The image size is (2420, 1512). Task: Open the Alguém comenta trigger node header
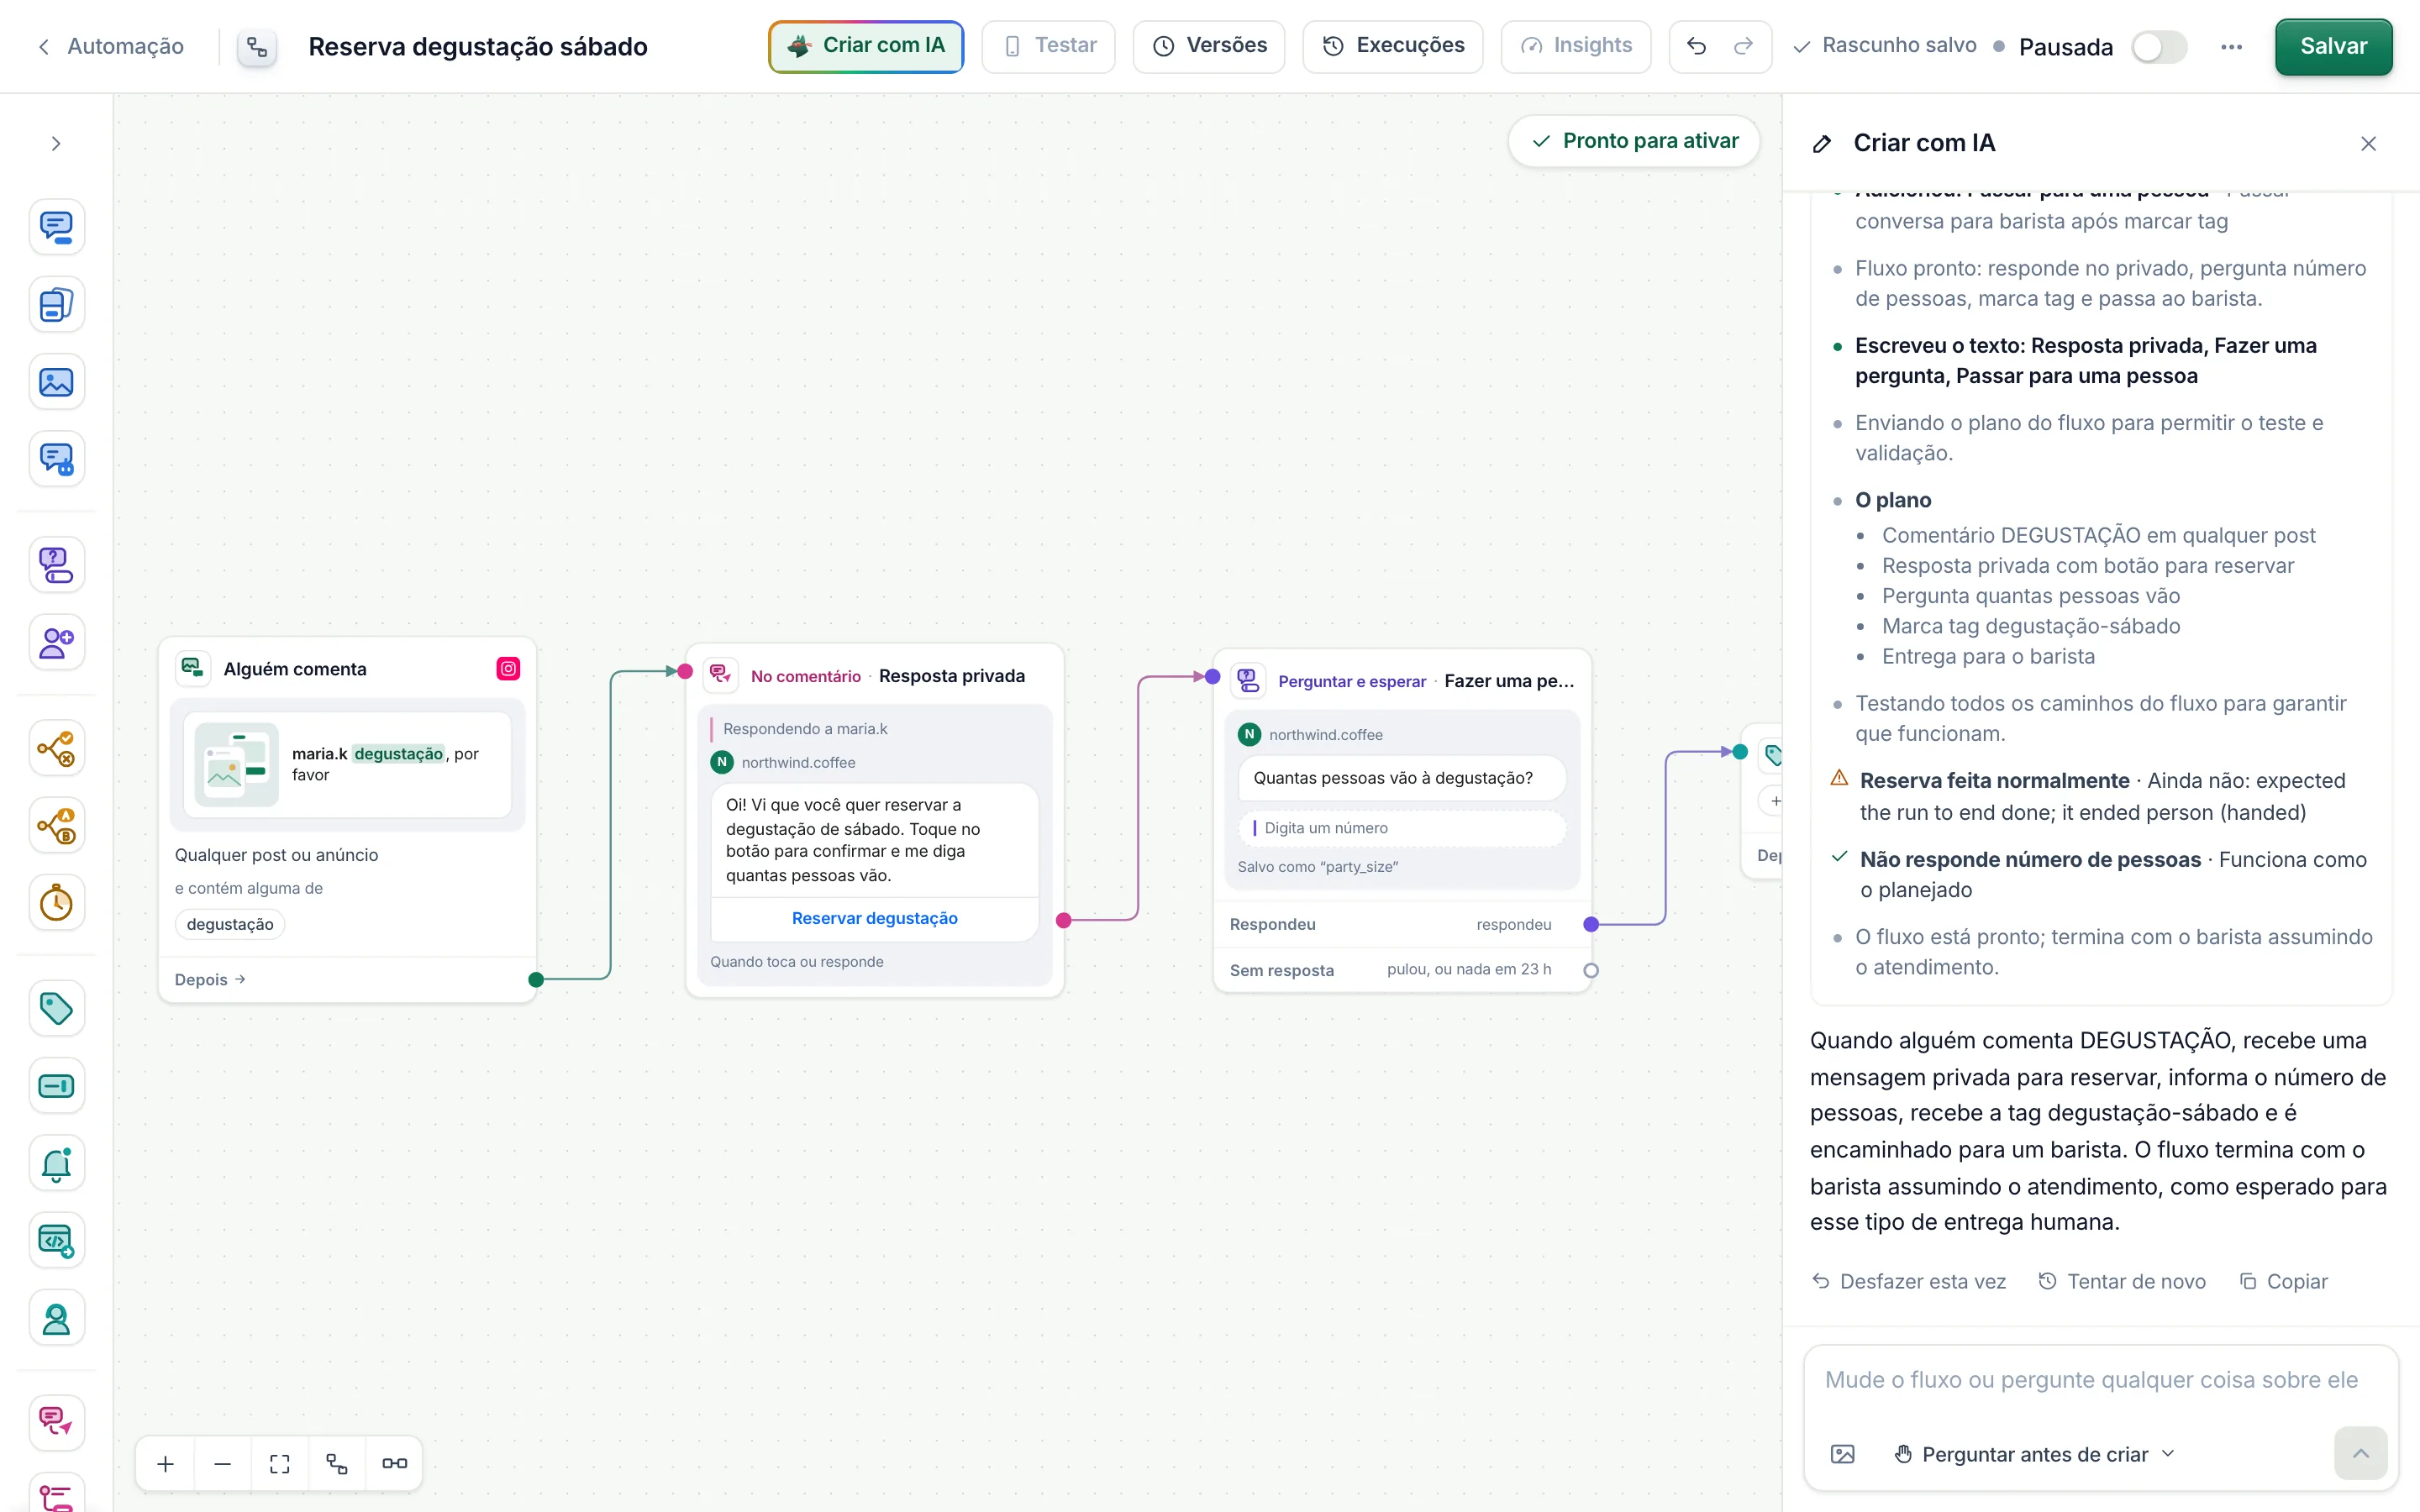[x=348, y=669]
